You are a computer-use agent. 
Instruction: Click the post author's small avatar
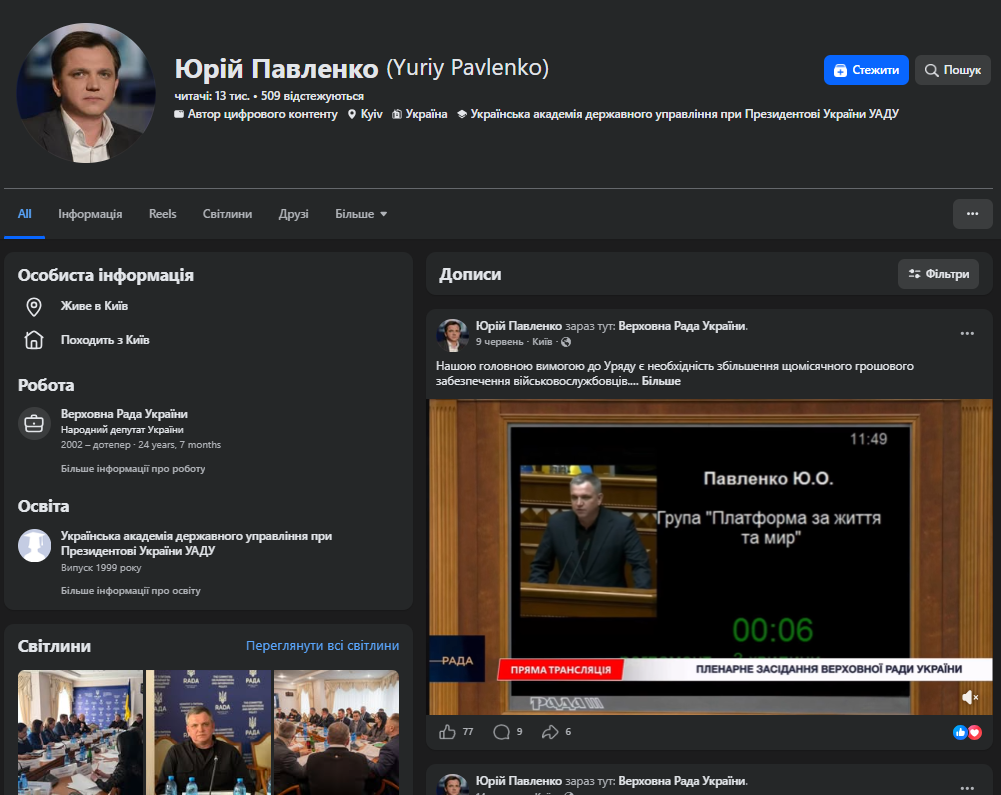click(x=453, y=335)
